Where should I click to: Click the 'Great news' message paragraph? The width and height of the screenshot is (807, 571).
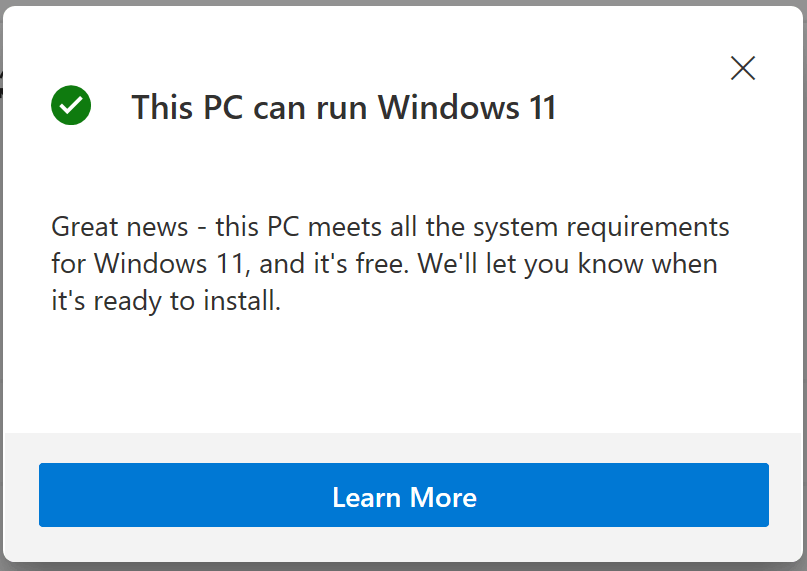390,264
